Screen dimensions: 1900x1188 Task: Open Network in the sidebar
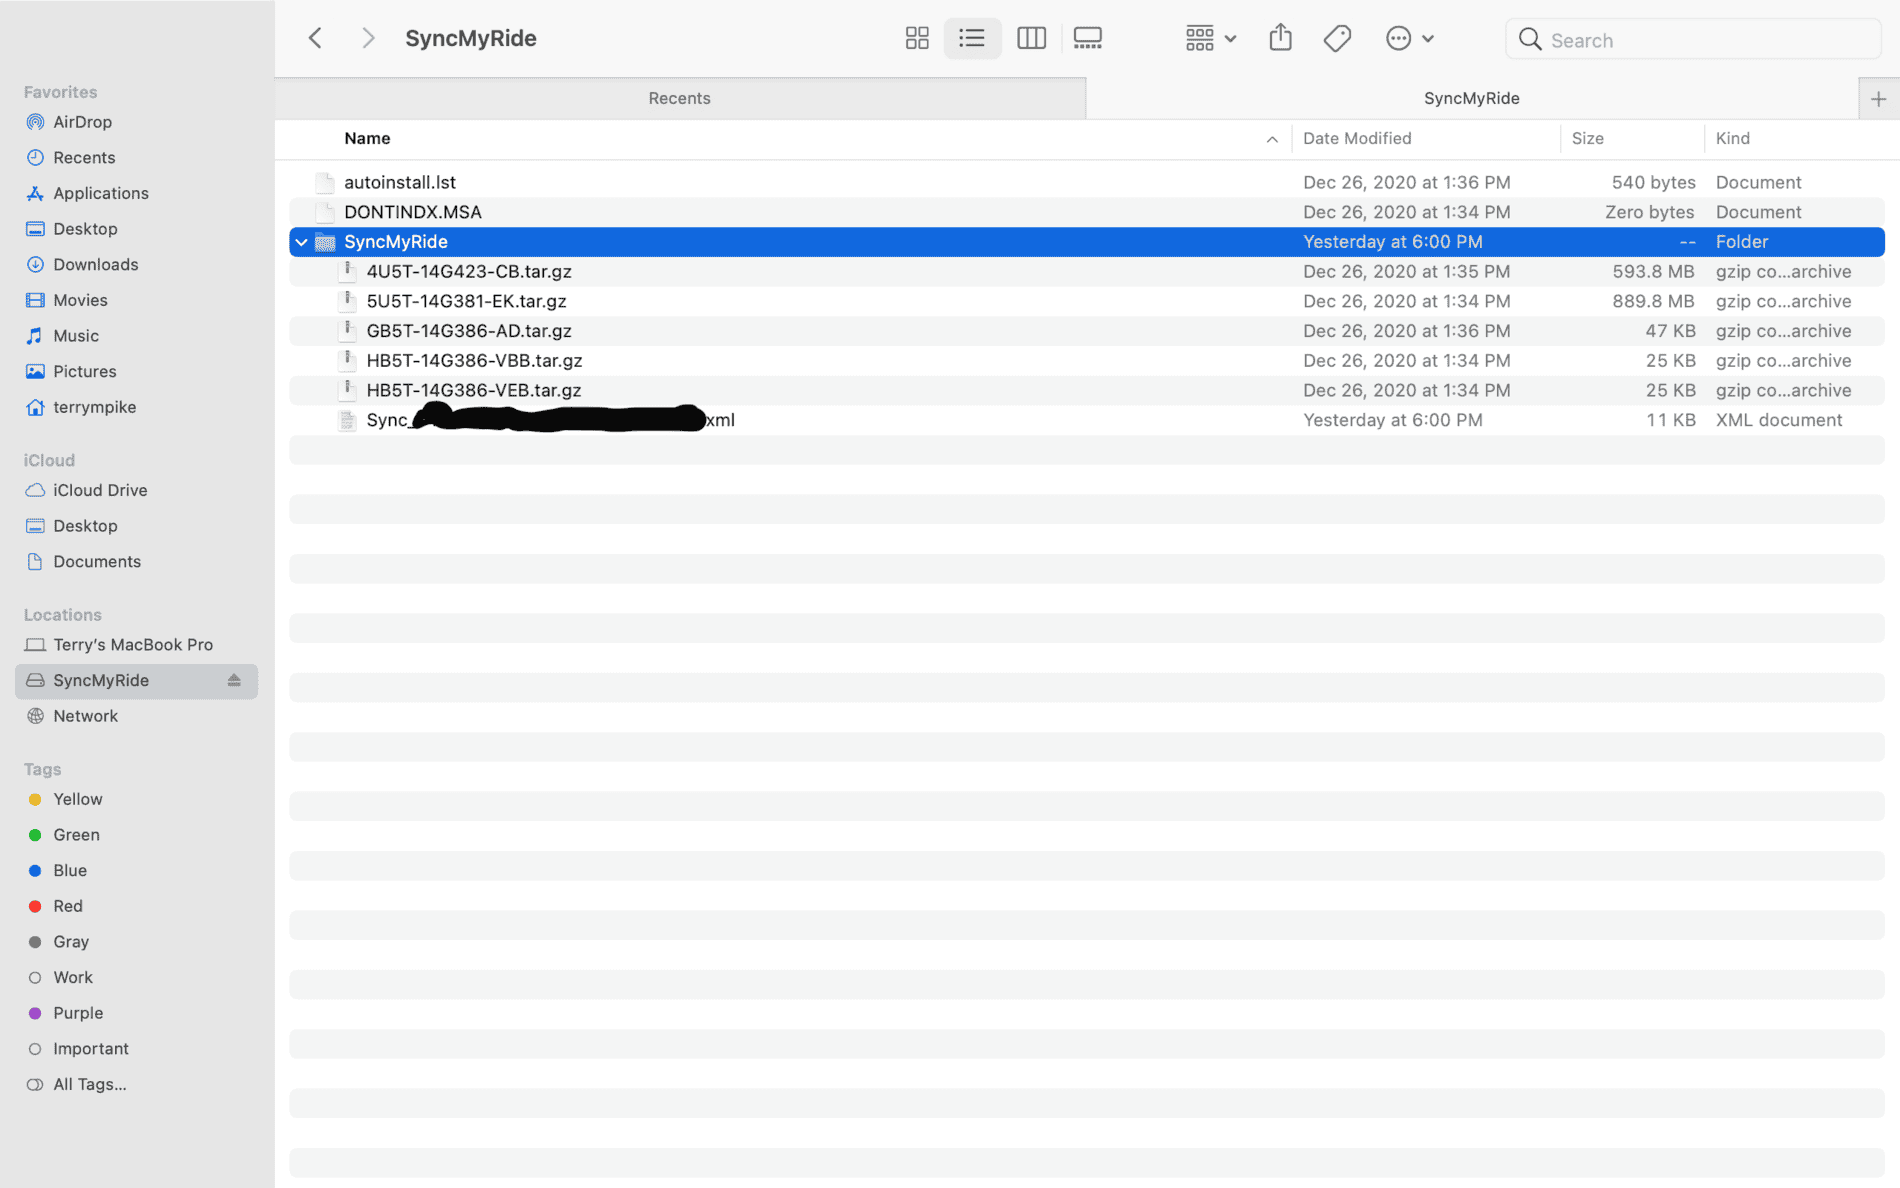[85, 716]
